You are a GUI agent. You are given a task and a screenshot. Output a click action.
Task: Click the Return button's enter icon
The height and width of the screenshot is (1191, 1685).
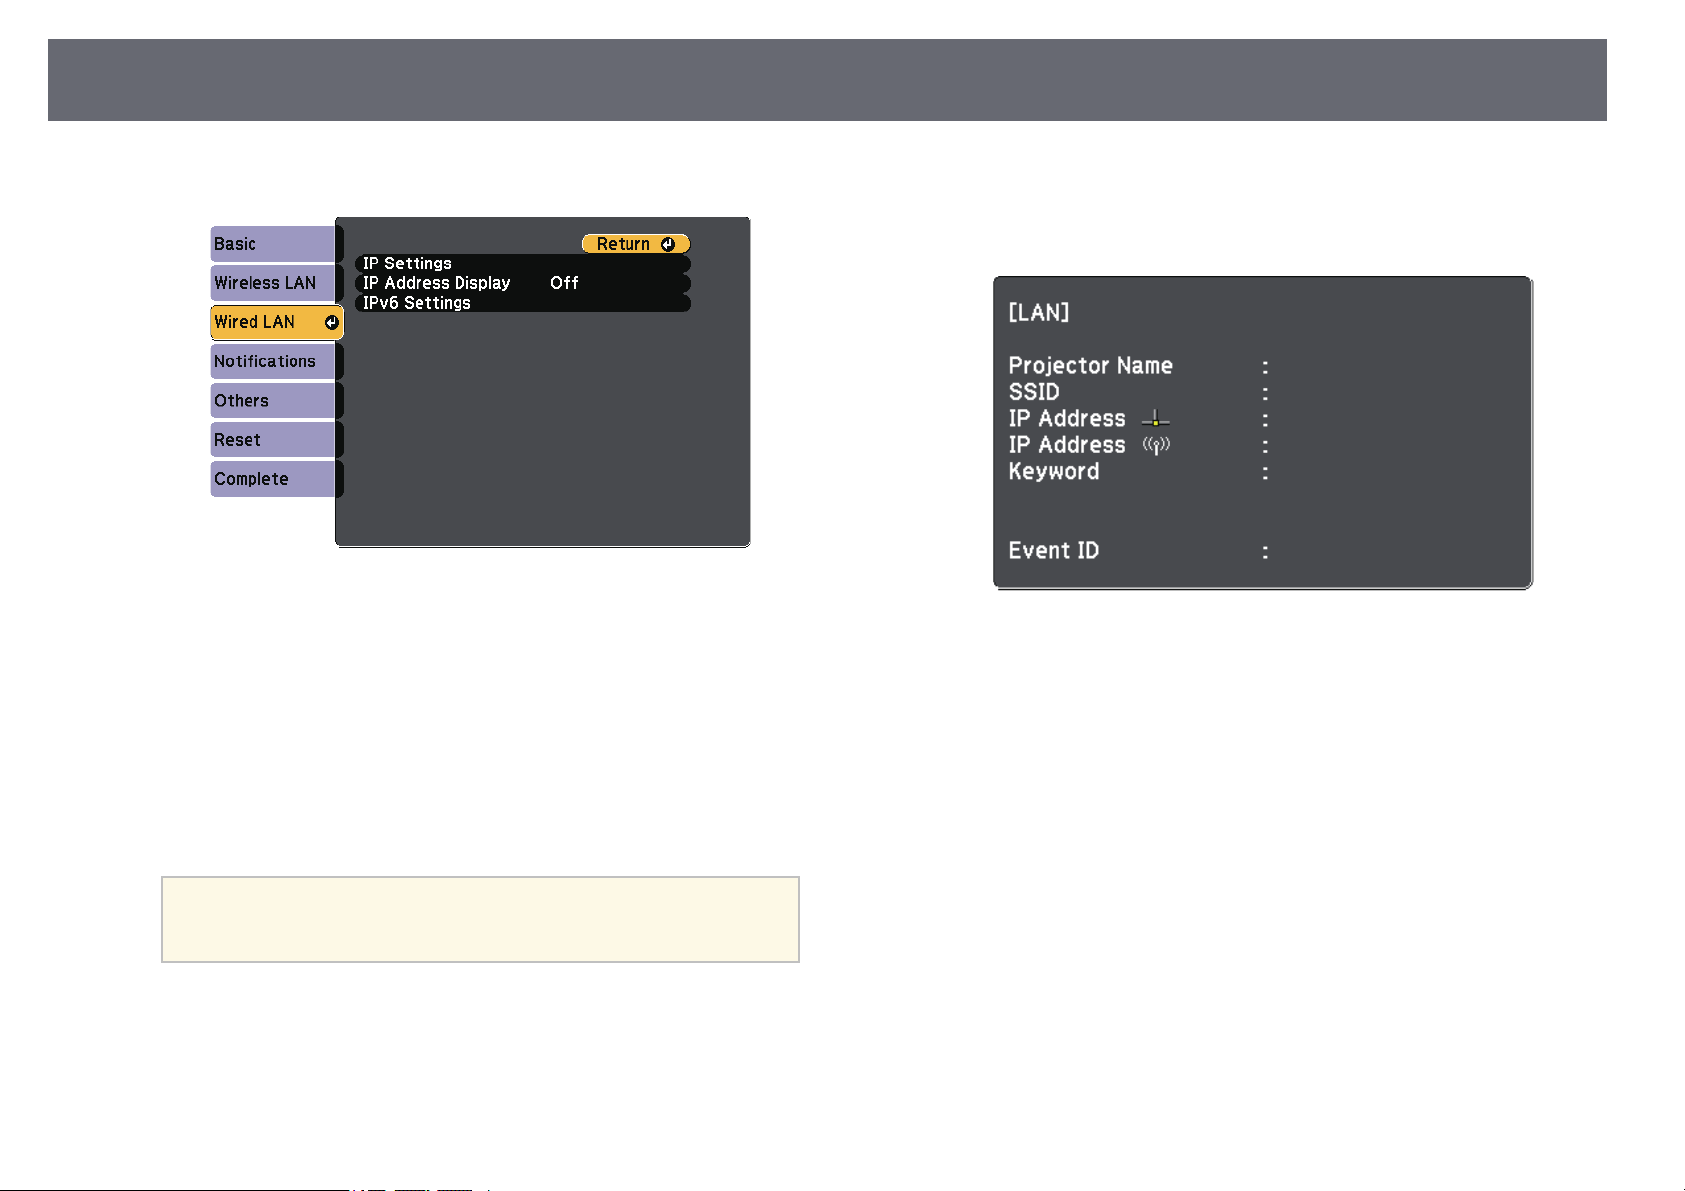(668, 244)
